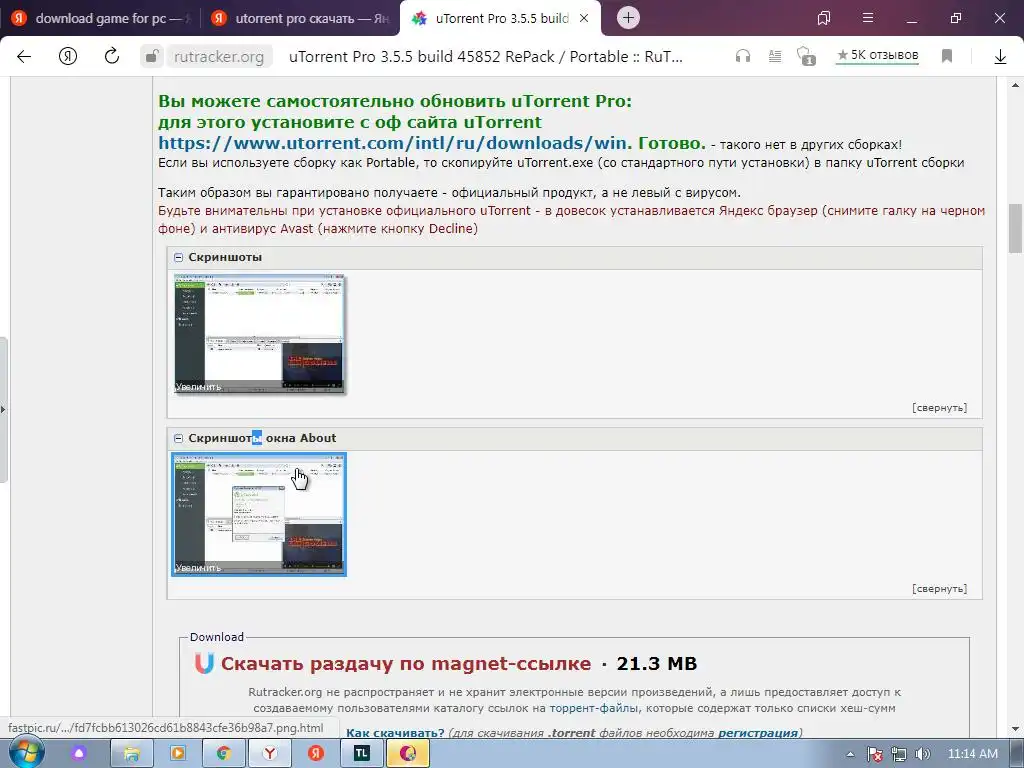Screen dimensions: 1024x768
Task: Collapse the Скриншоты spoiler via its minus icon
Action: click(x=178, y=257)
